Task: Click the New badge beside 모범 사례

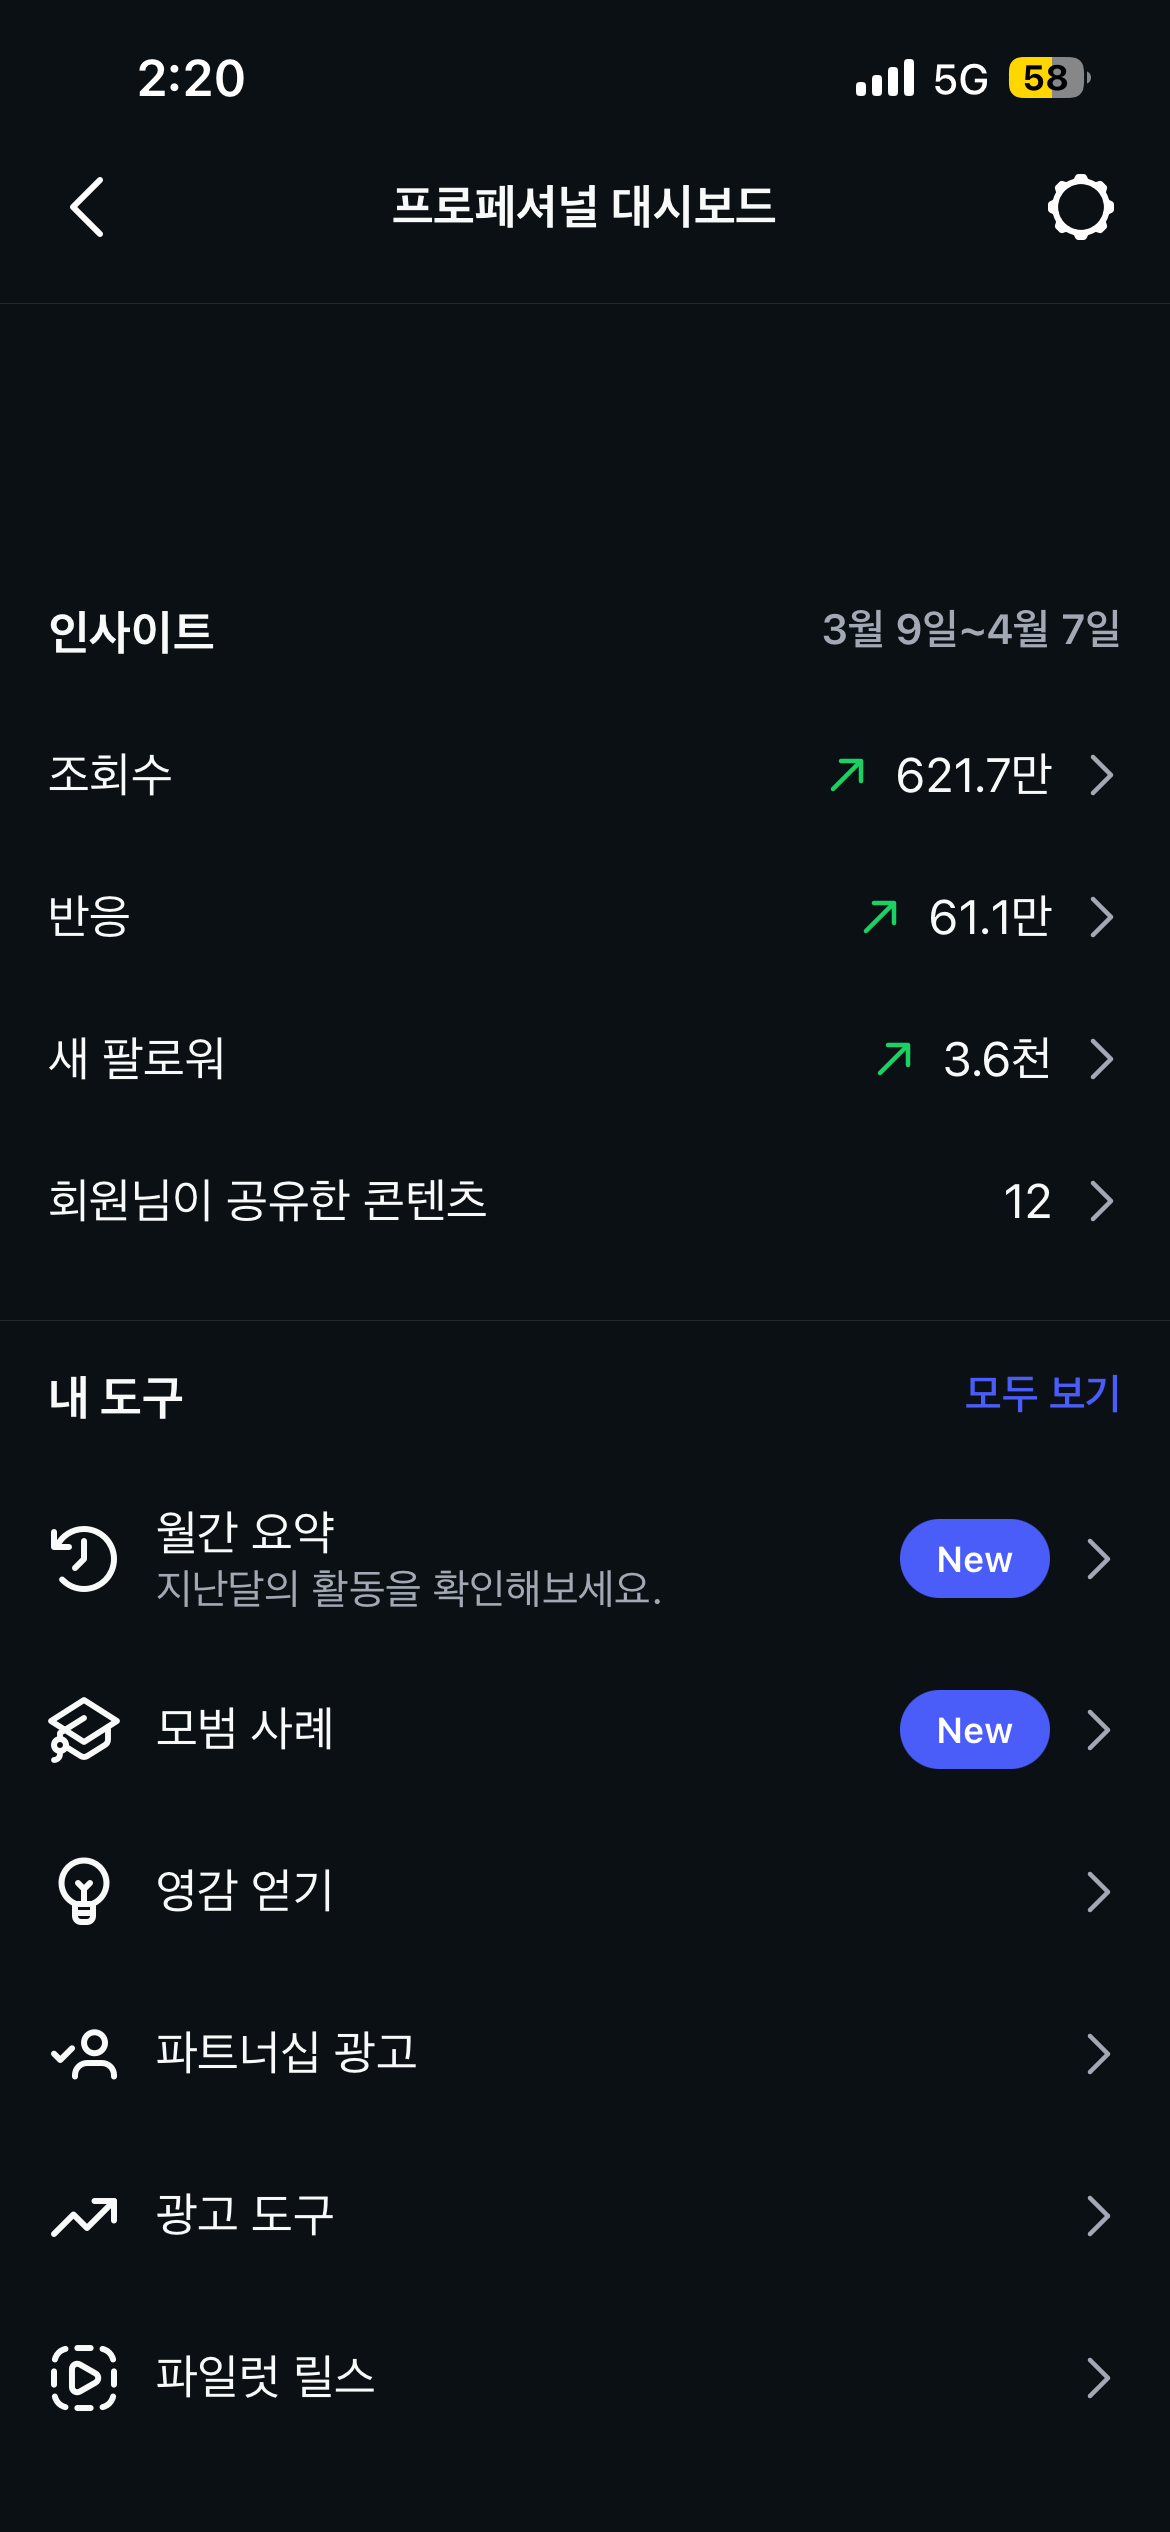Action: click(x=974, y=1729)
